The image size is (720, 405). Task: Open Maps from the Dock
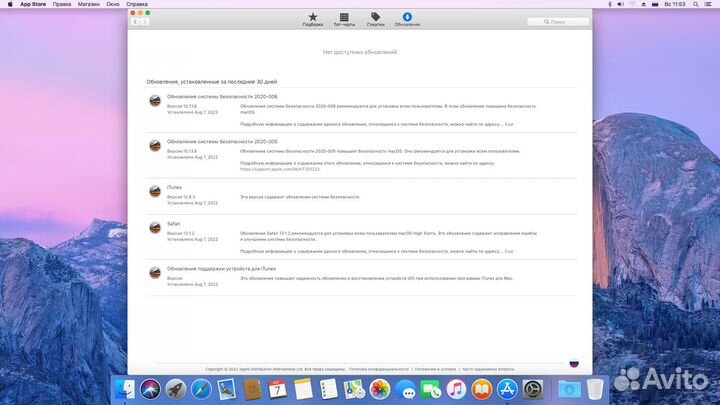[x=354, y=389]
